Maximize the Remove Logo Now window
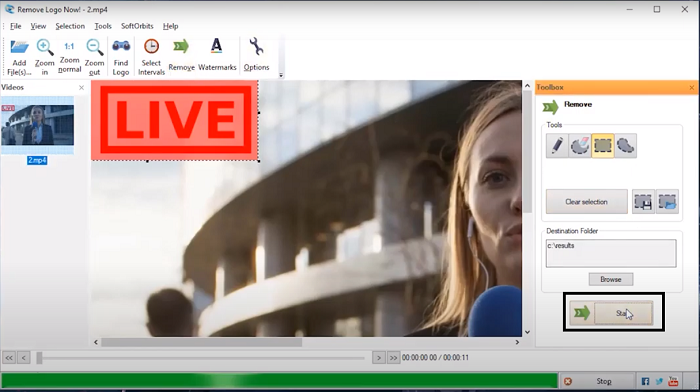Screen dimensions: 700x392 (657, 9)
